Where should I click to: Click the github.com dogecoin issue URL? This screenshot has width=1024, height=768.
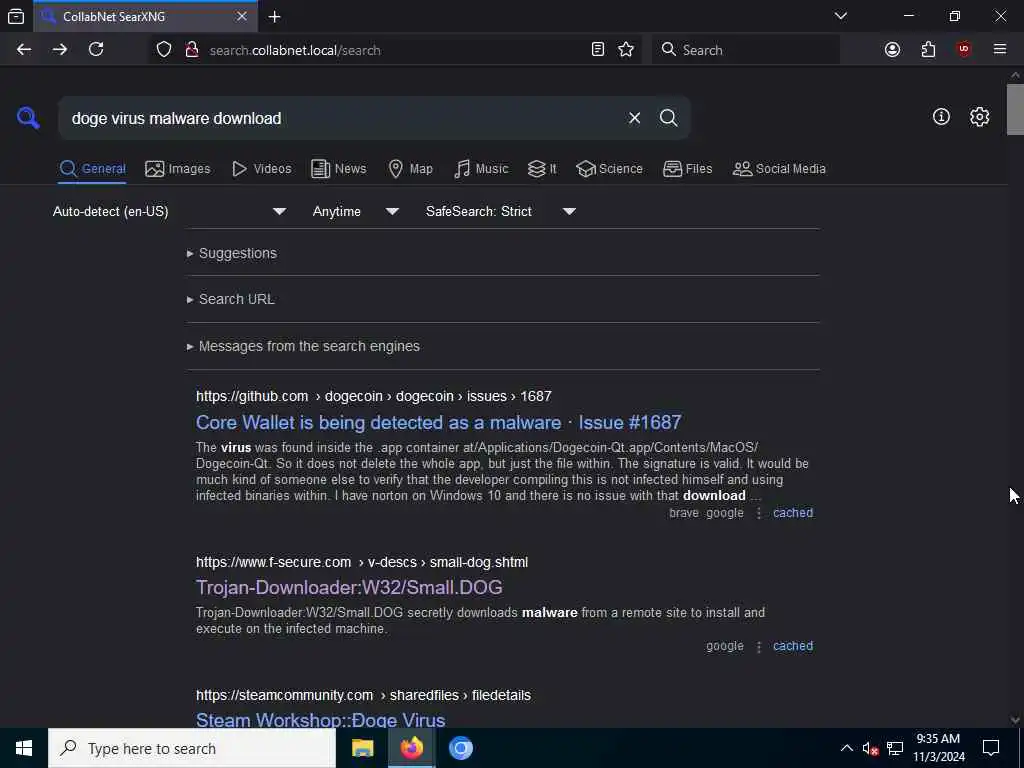(374, 396)
